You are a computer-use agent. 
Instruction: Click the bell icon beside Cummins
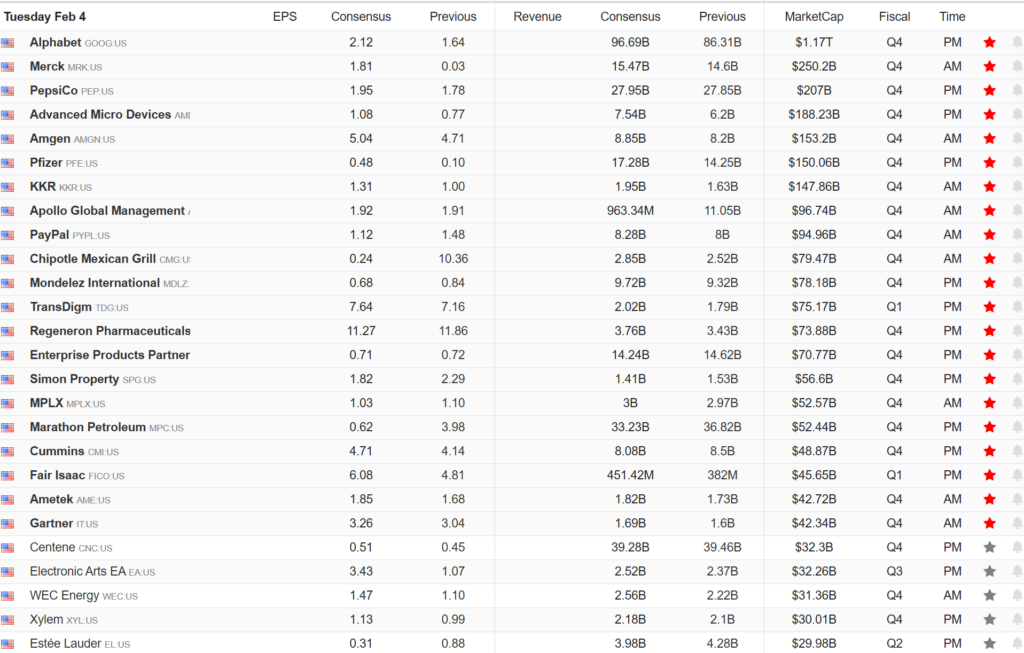(1017, 452)
